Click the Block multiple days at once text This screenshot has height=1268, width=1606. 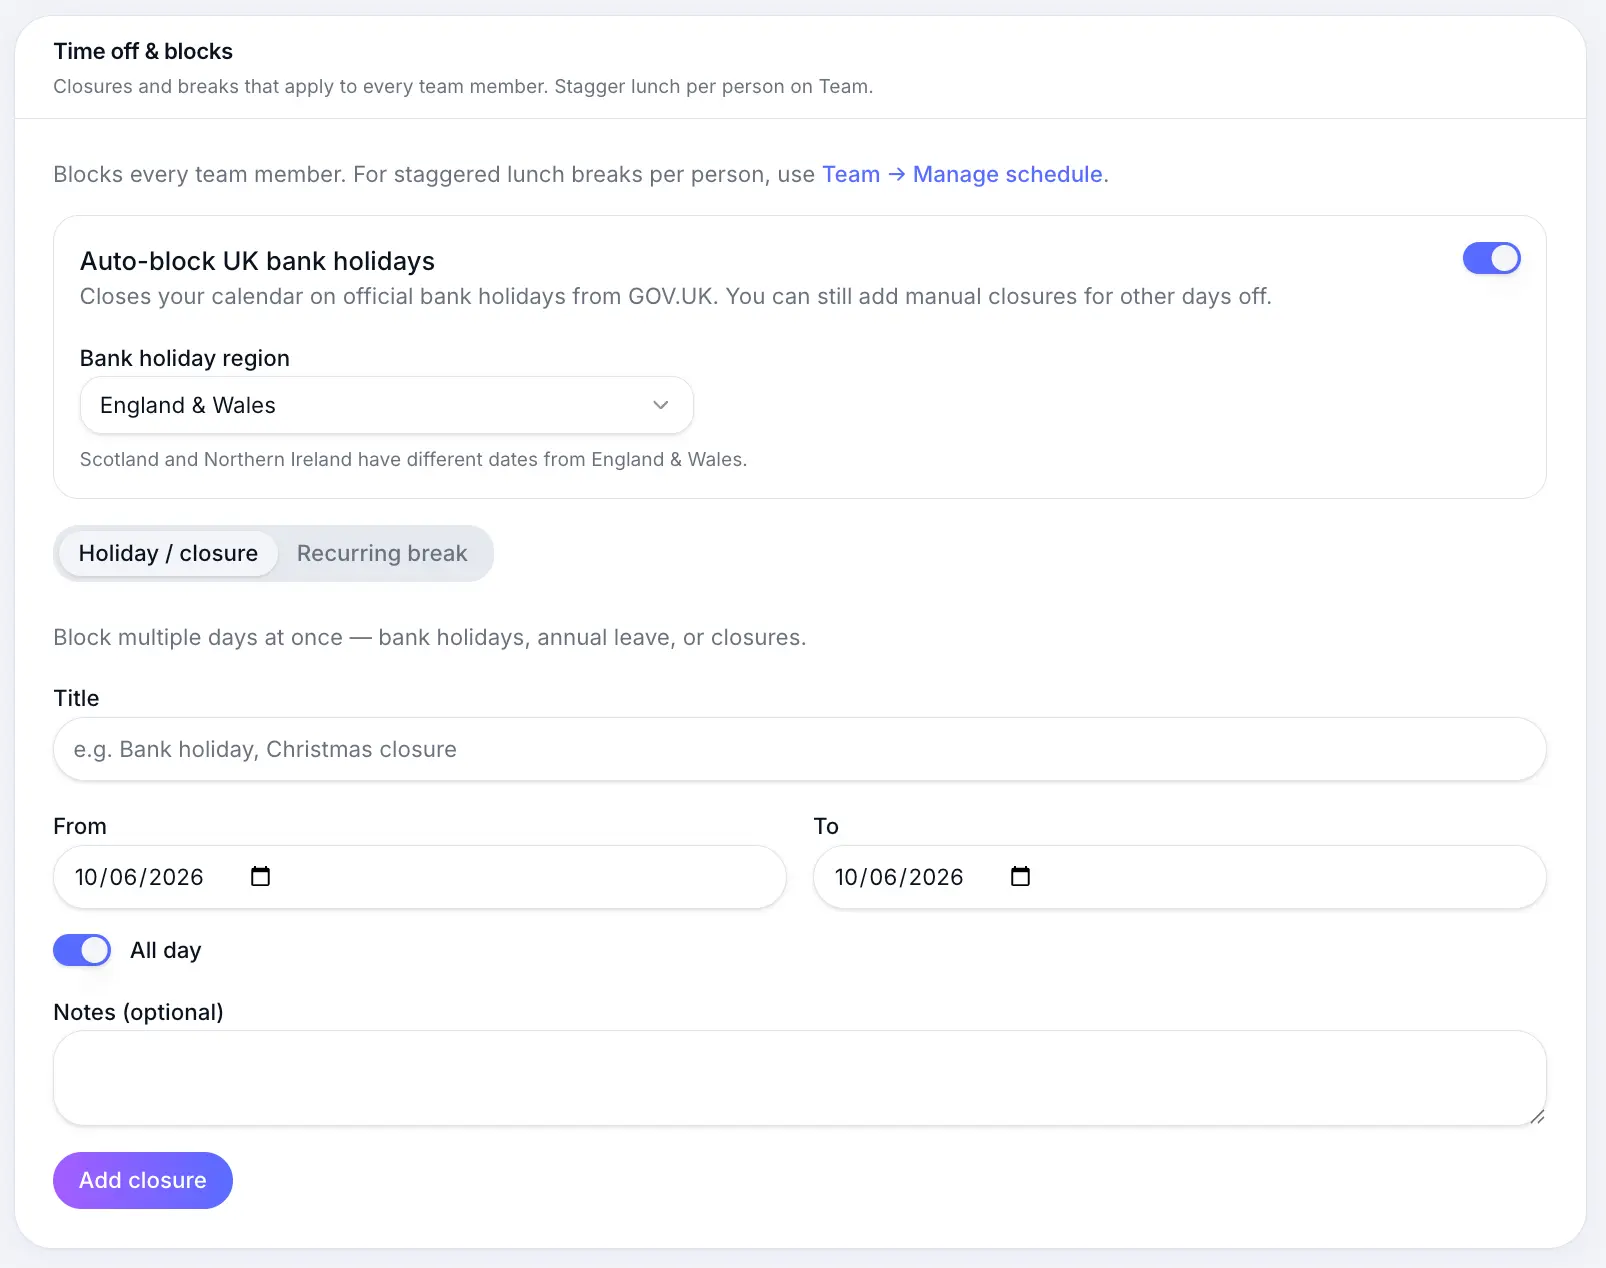[x=429, y=637]
